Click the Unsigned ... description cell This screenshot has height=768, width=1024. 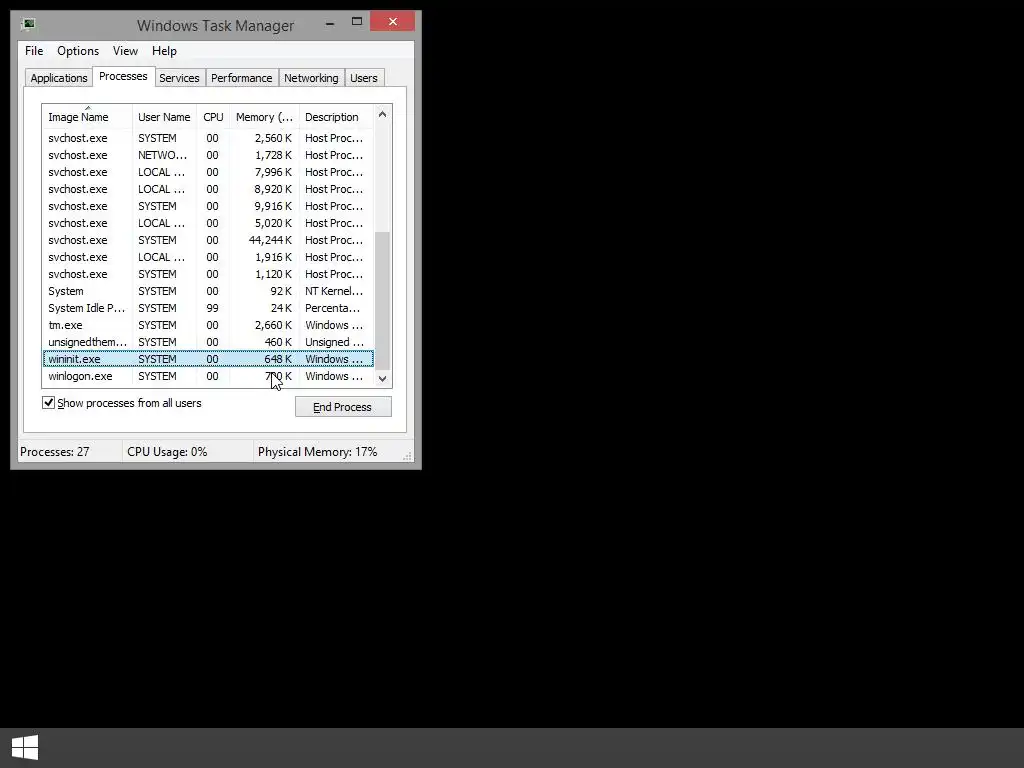coord(334,342)
